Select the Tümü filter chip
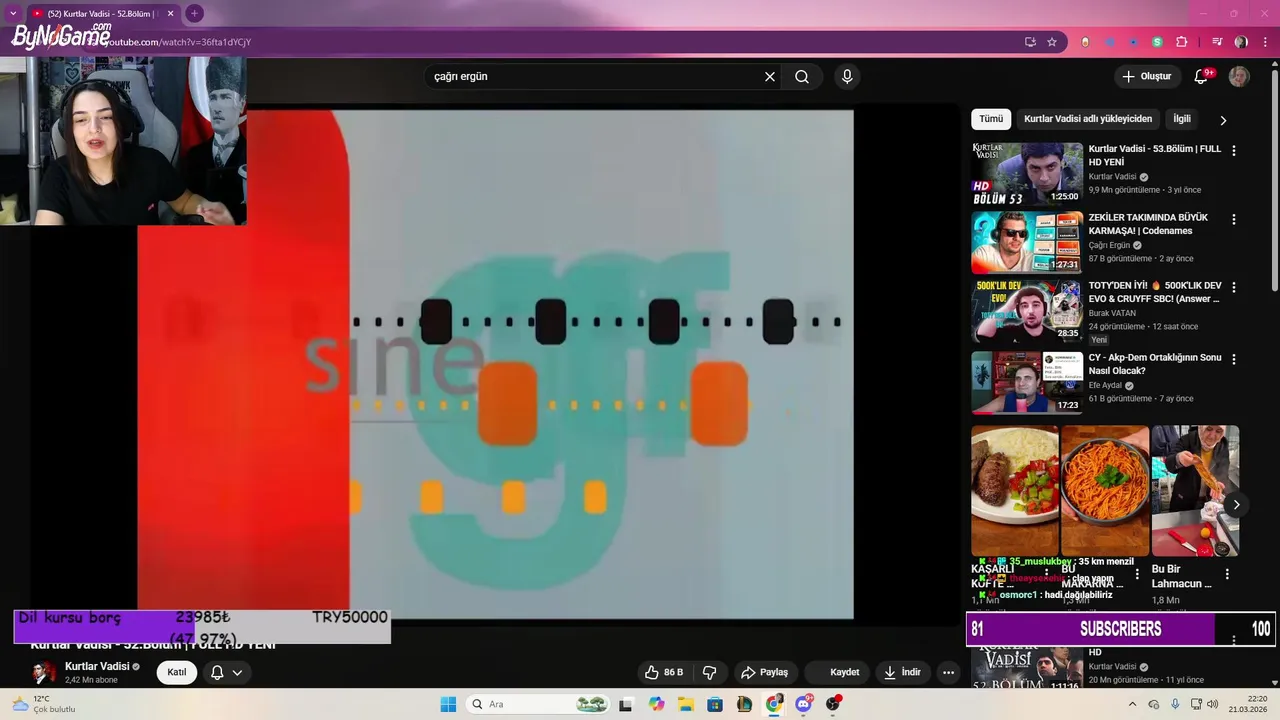This screenshot has height=720, width=1280. point(991,119)
